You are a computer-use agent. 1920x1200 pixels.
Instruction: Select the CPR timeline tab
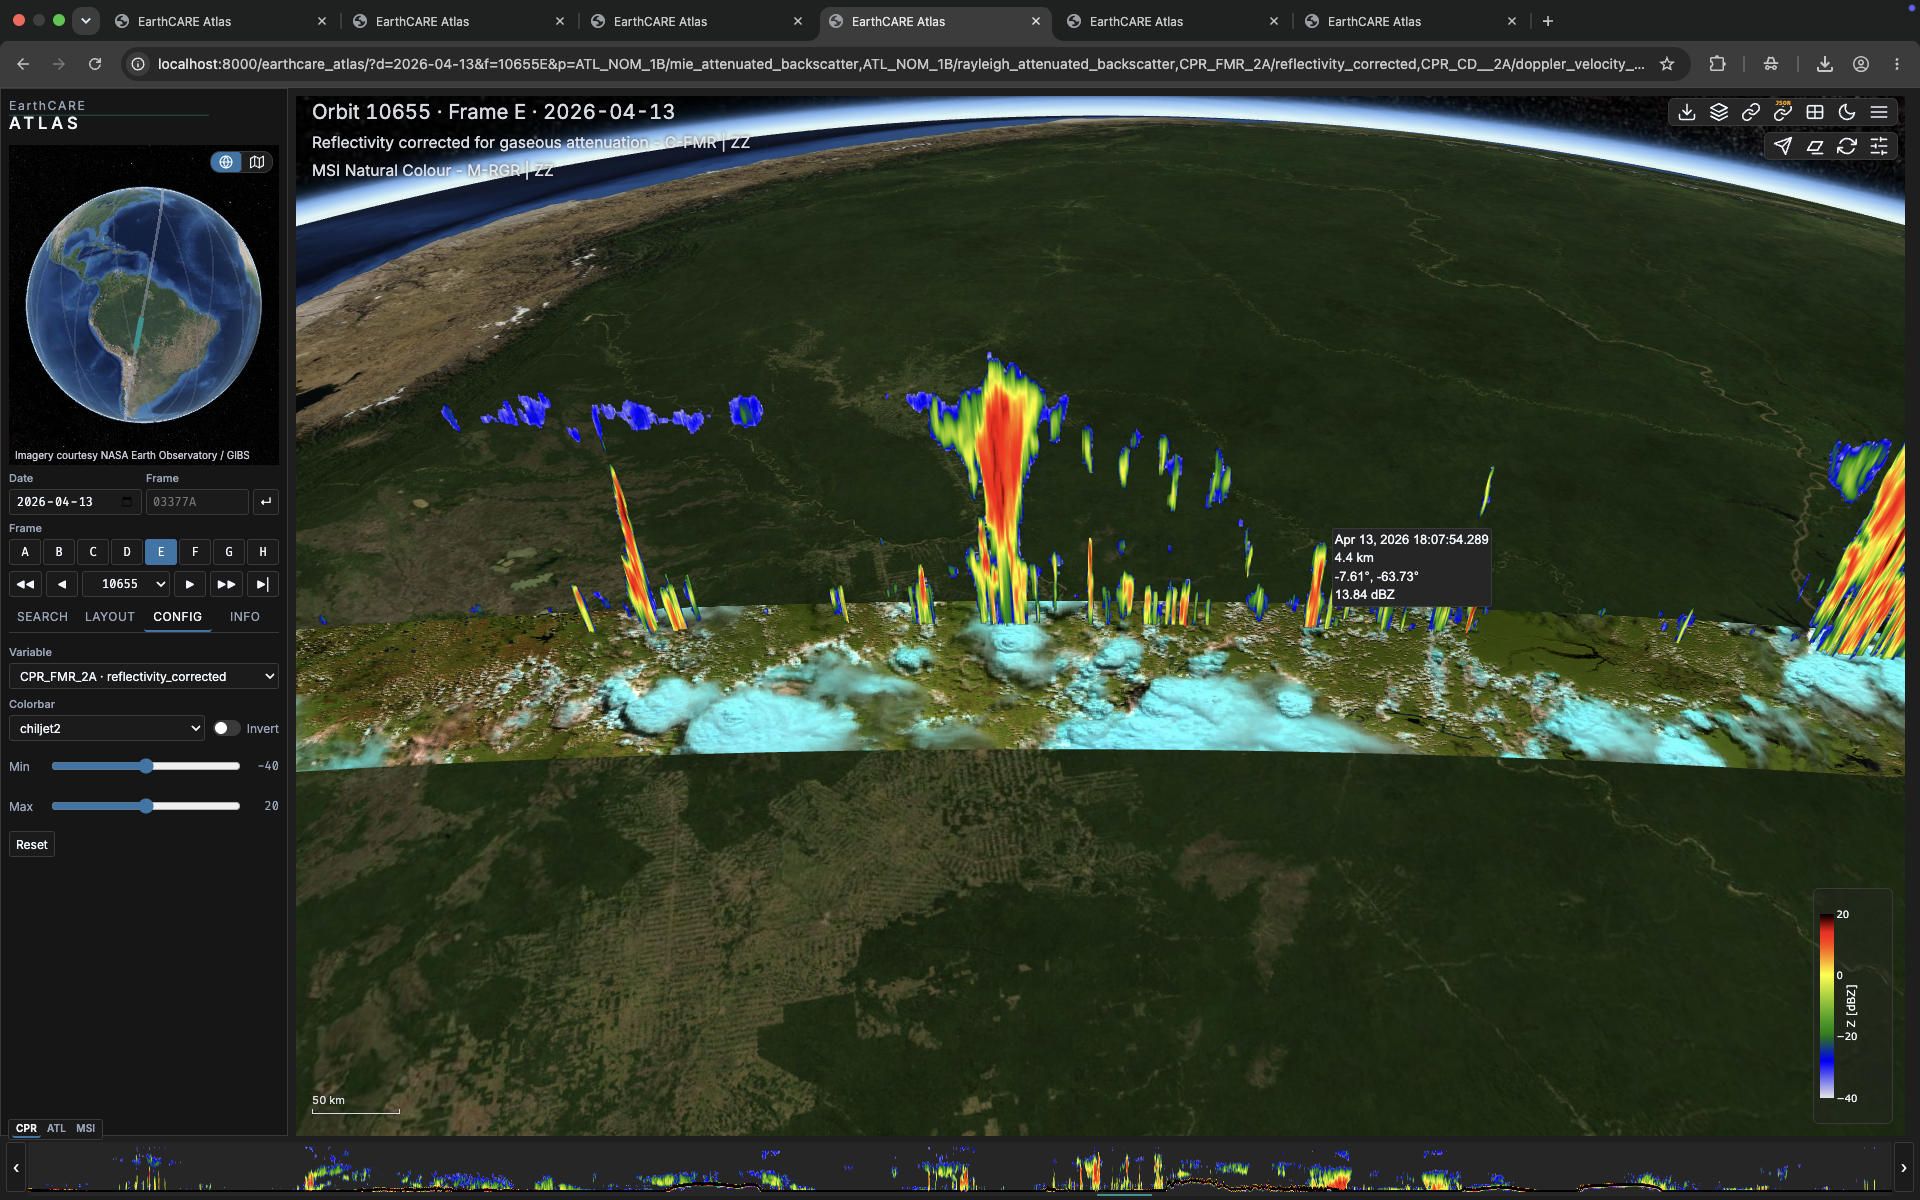26,1128
